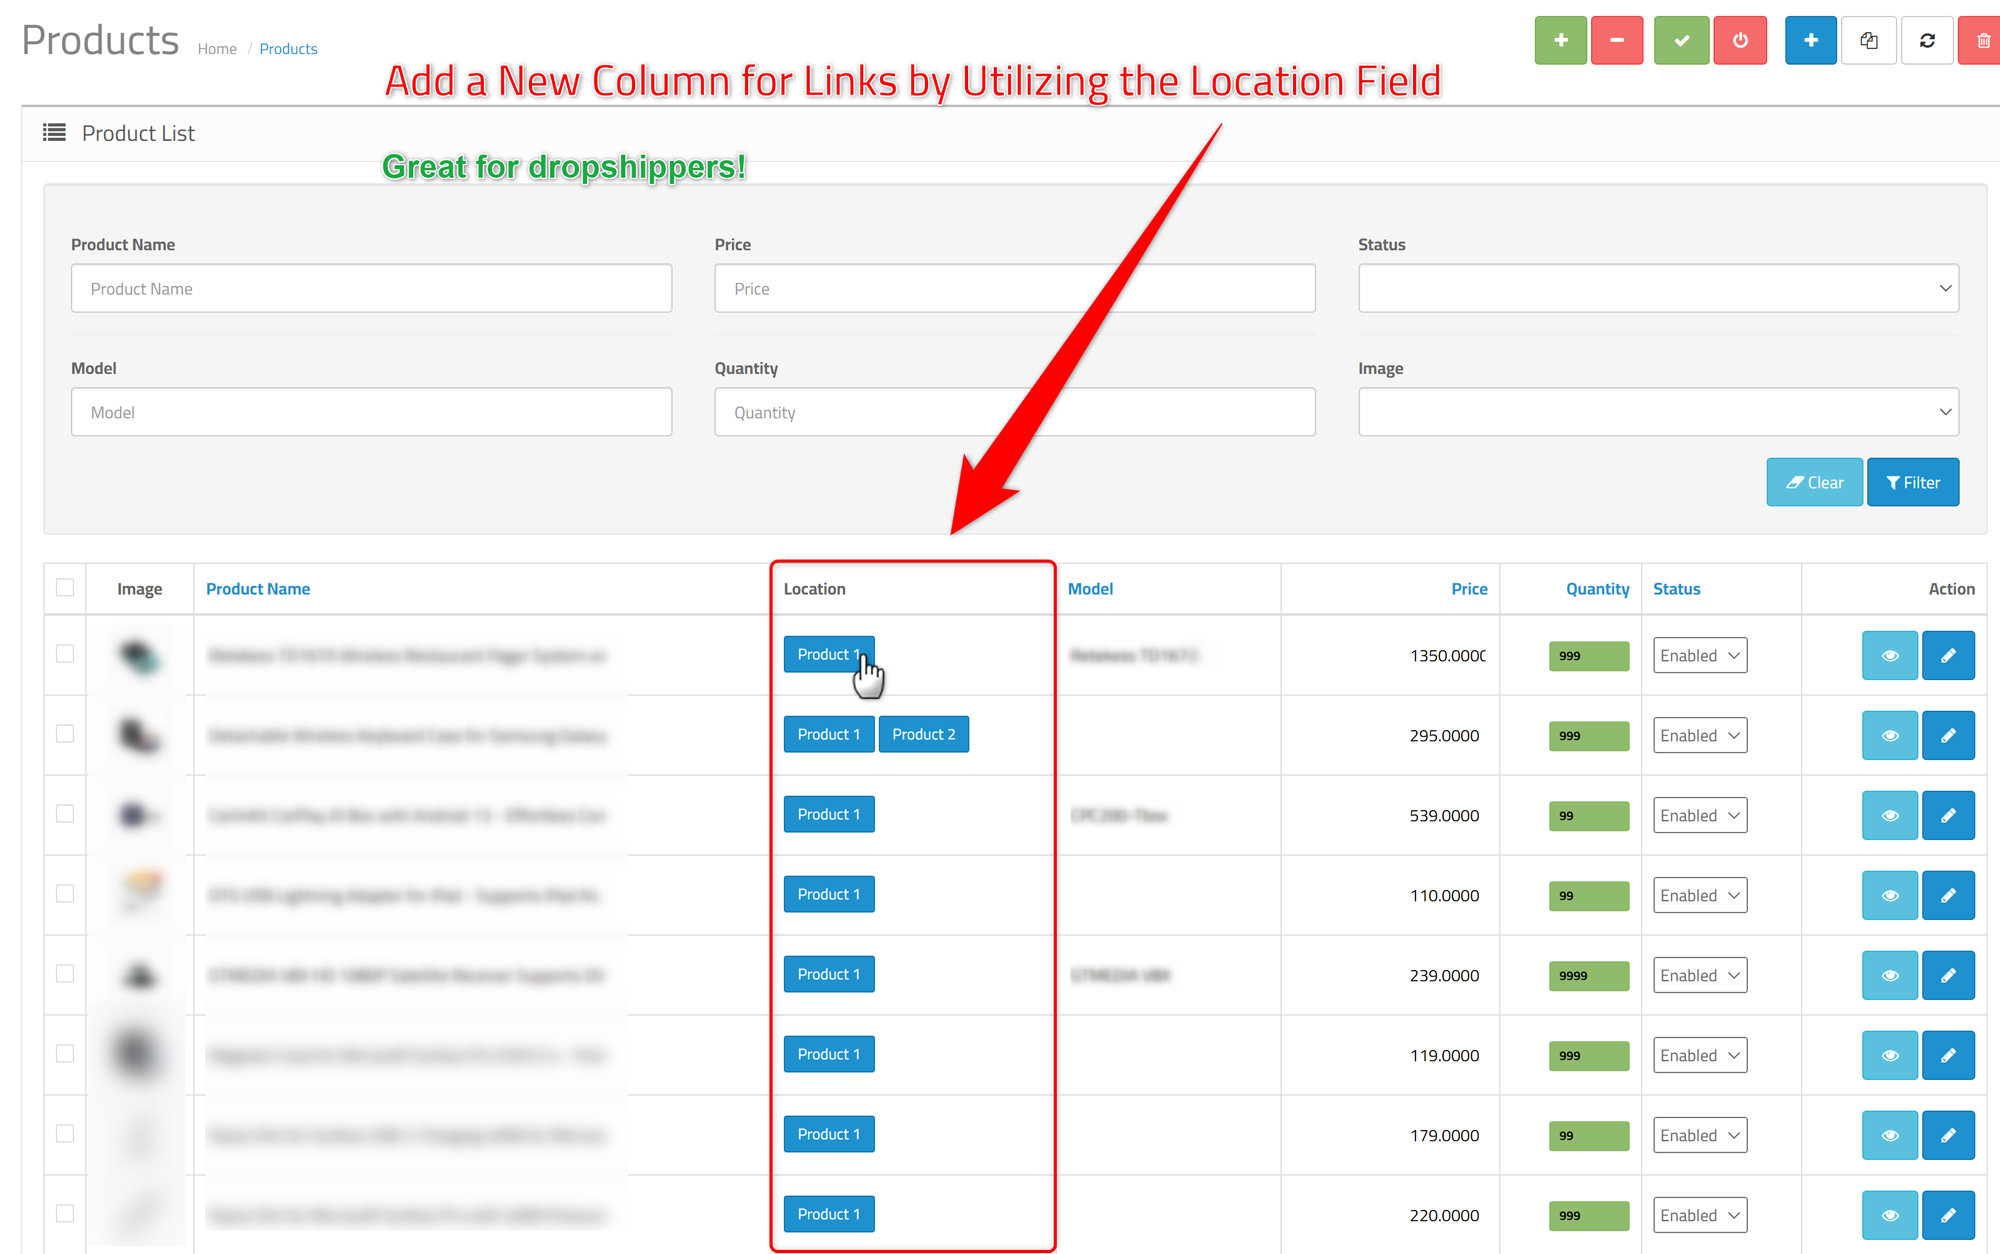Click the red power disable button

[1740, 41]
